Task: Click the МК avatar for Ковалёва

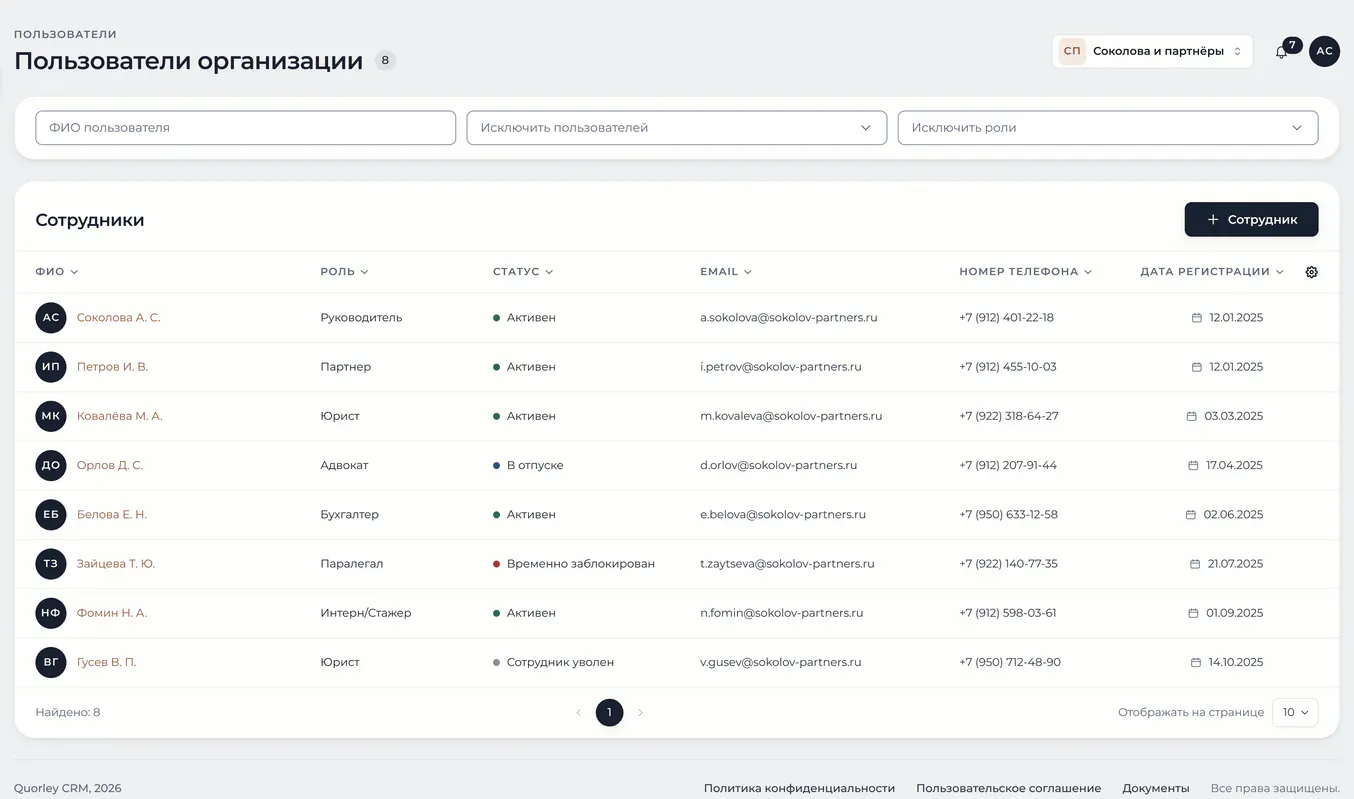Action: (x=51, y=416)
